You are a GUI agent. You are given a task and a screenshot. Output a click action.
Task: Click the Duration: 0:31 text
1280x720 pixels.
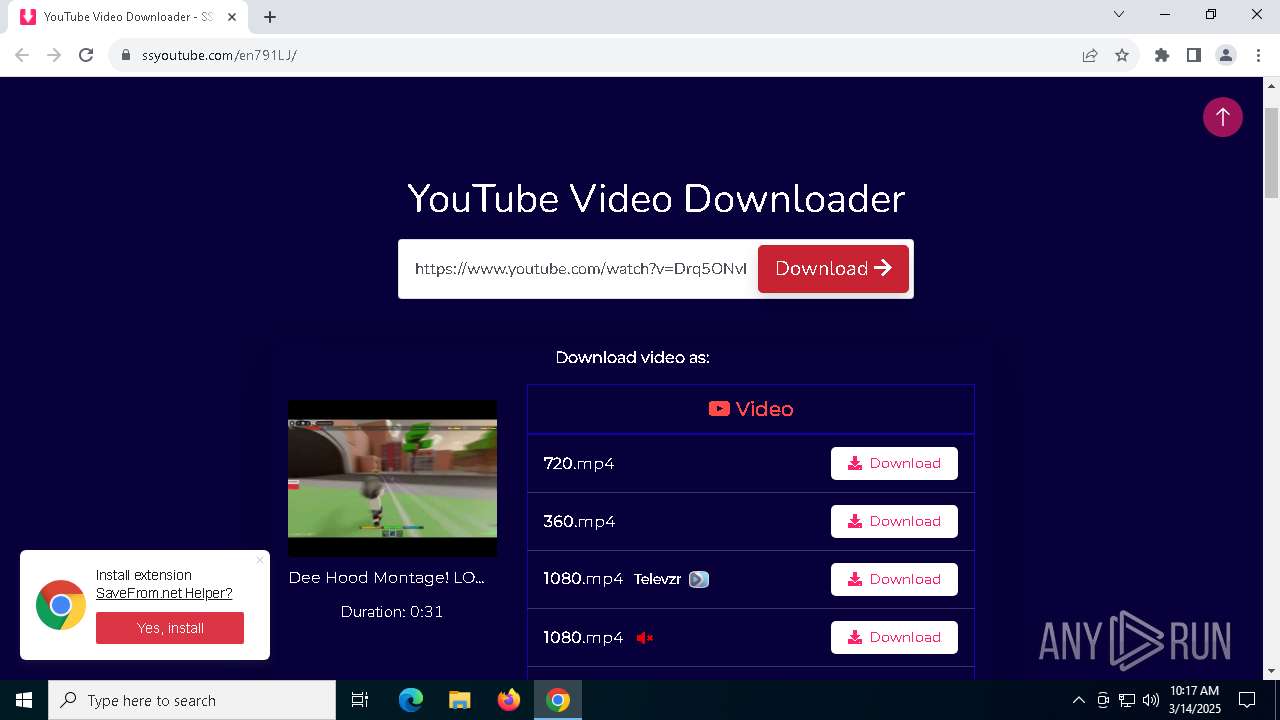coord(392,612)
